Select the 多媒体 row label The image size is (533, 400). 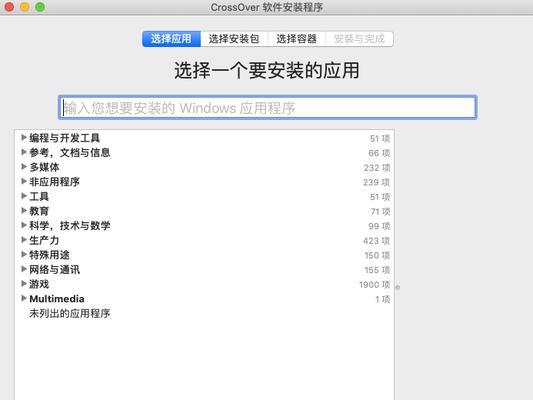click(44, 167)
